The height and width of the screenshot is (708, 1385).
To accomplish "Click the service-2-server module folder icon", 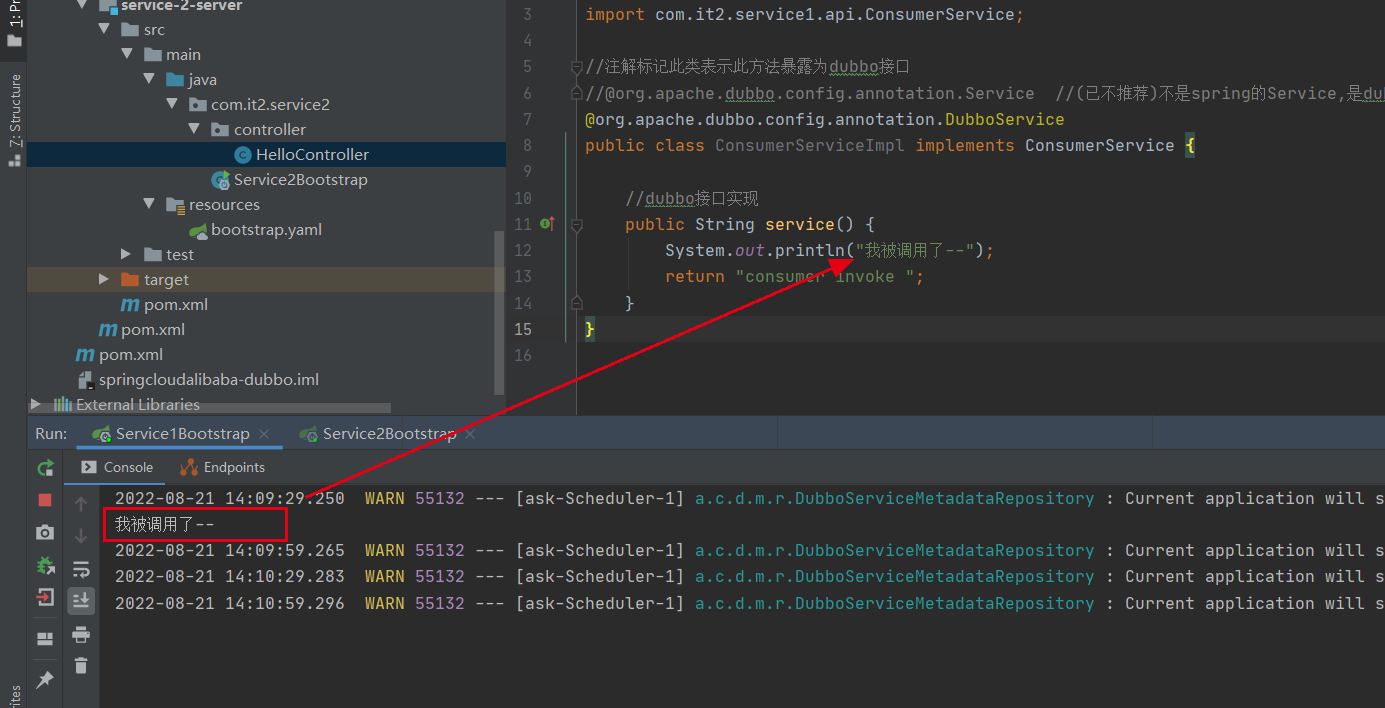I will click(108, 6).
